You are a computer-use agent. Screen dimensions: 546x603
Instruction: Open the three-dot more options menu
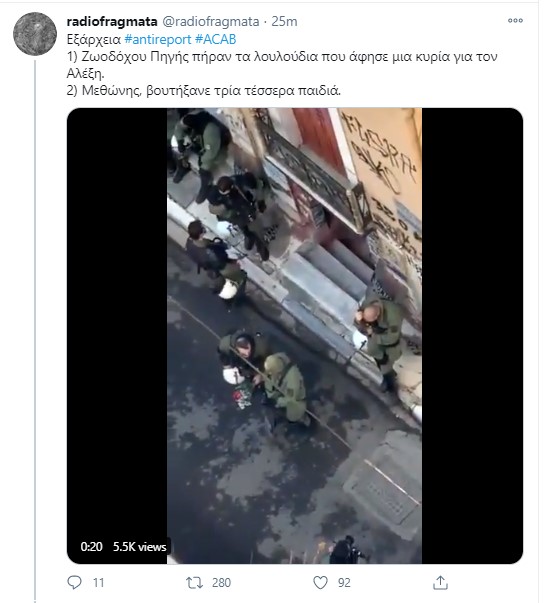tap(515, 20)
